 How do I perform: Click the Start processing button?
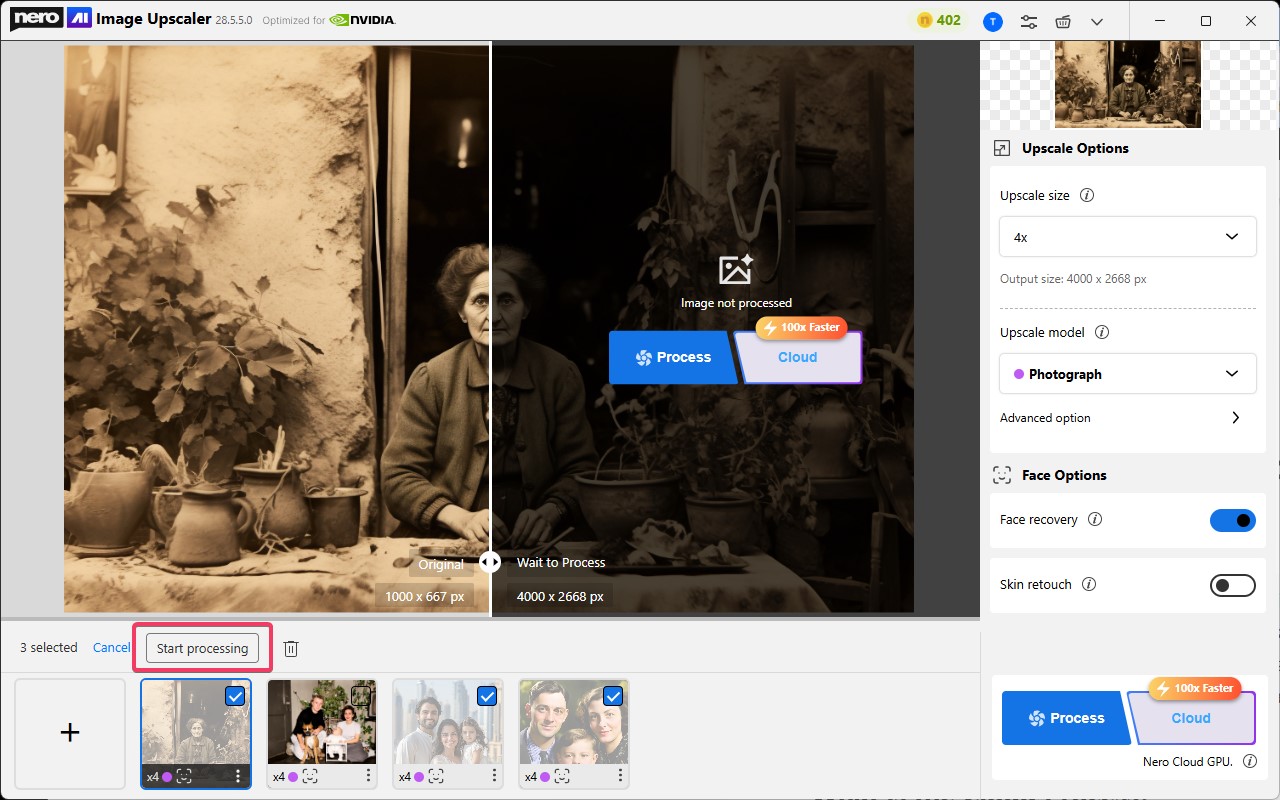coord(202,648)
